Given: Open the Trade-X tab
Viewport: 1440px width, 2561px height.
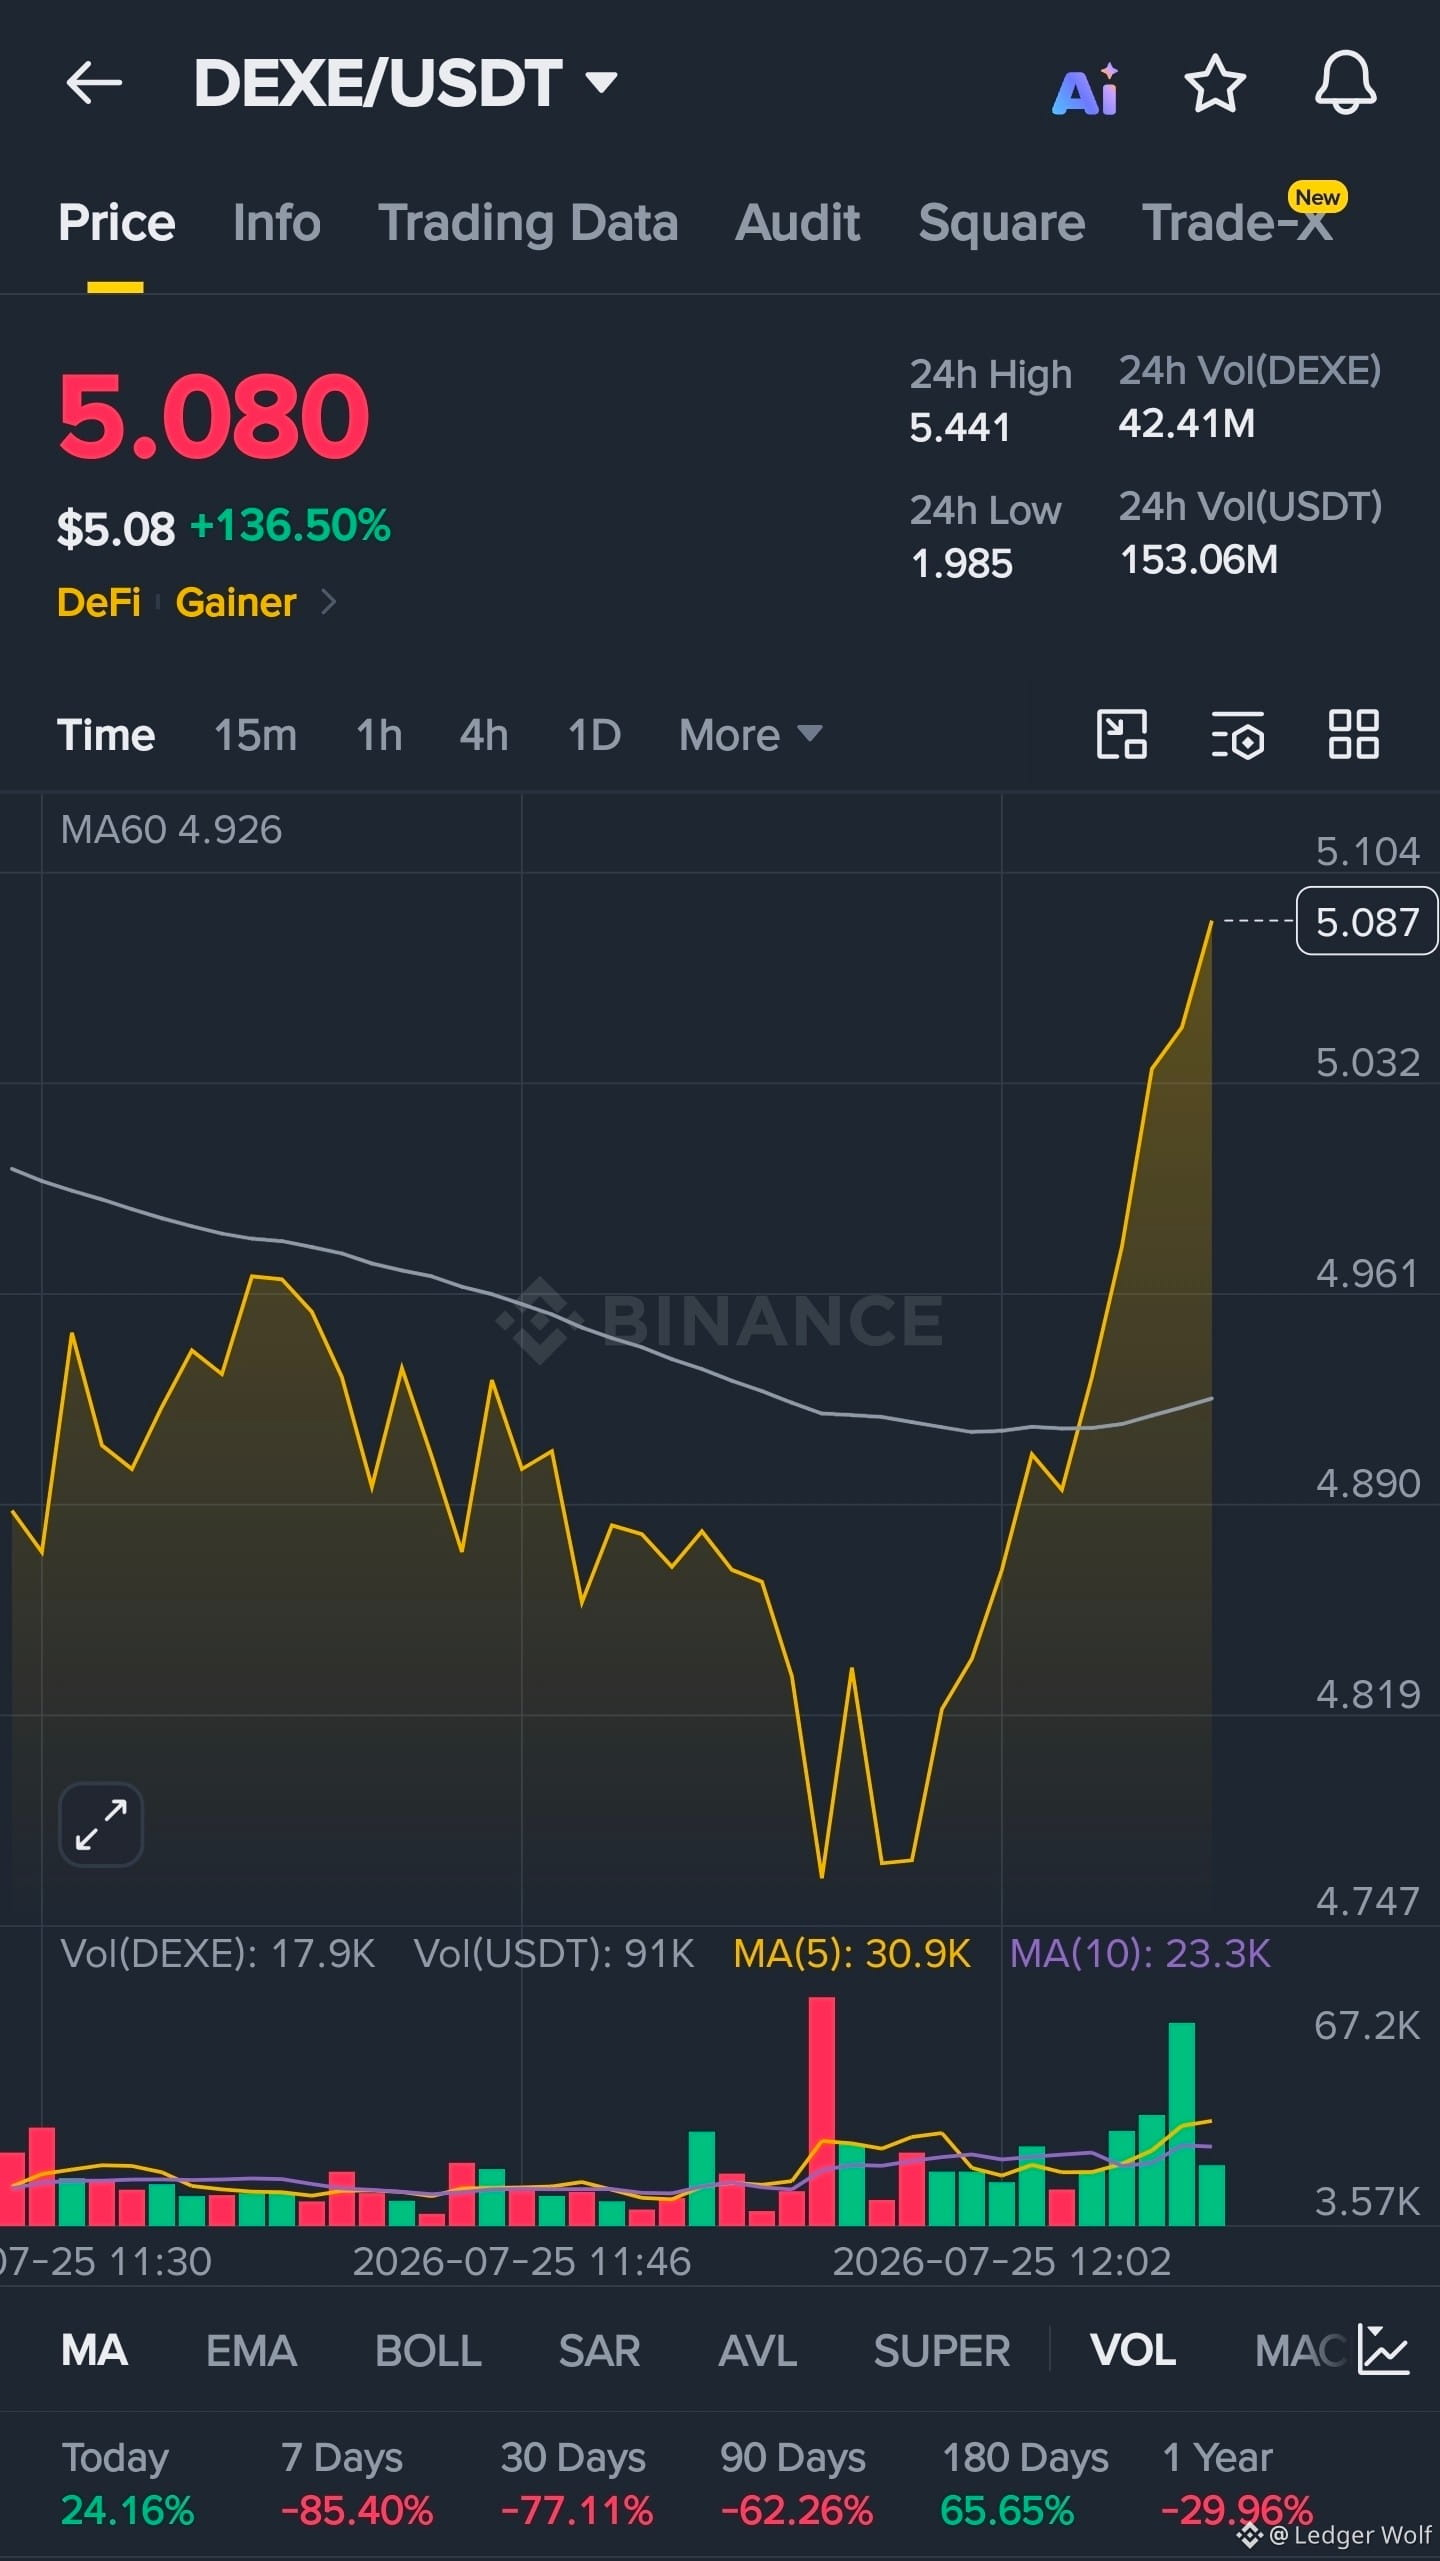Looking at the screenshot, I should click(x=1238, y=222).
